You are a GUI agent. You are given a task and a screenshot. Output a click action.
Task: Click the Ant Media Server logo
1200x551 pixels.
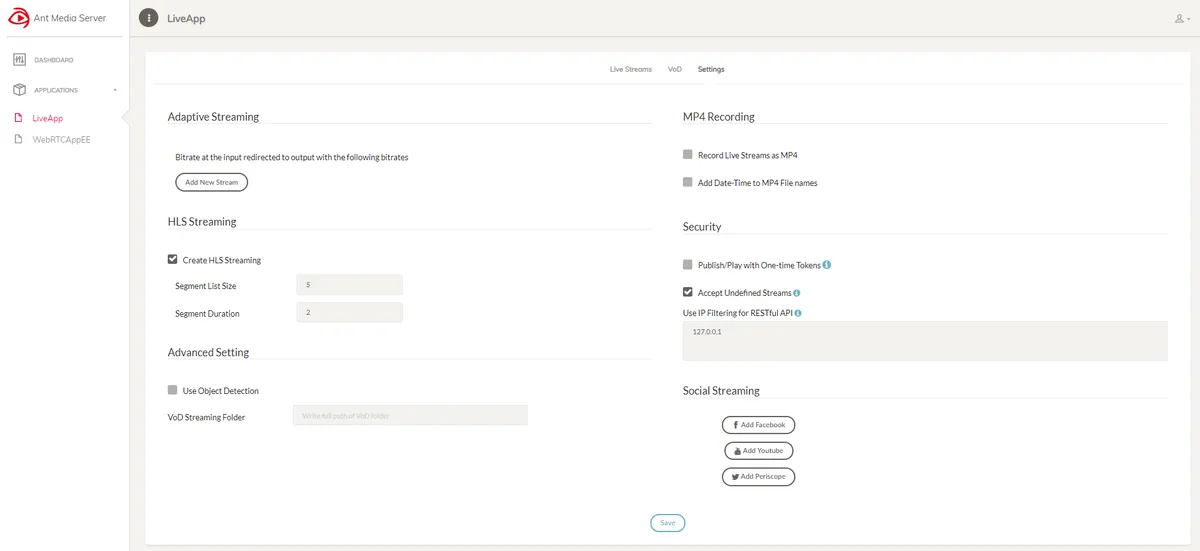[18, 18]
